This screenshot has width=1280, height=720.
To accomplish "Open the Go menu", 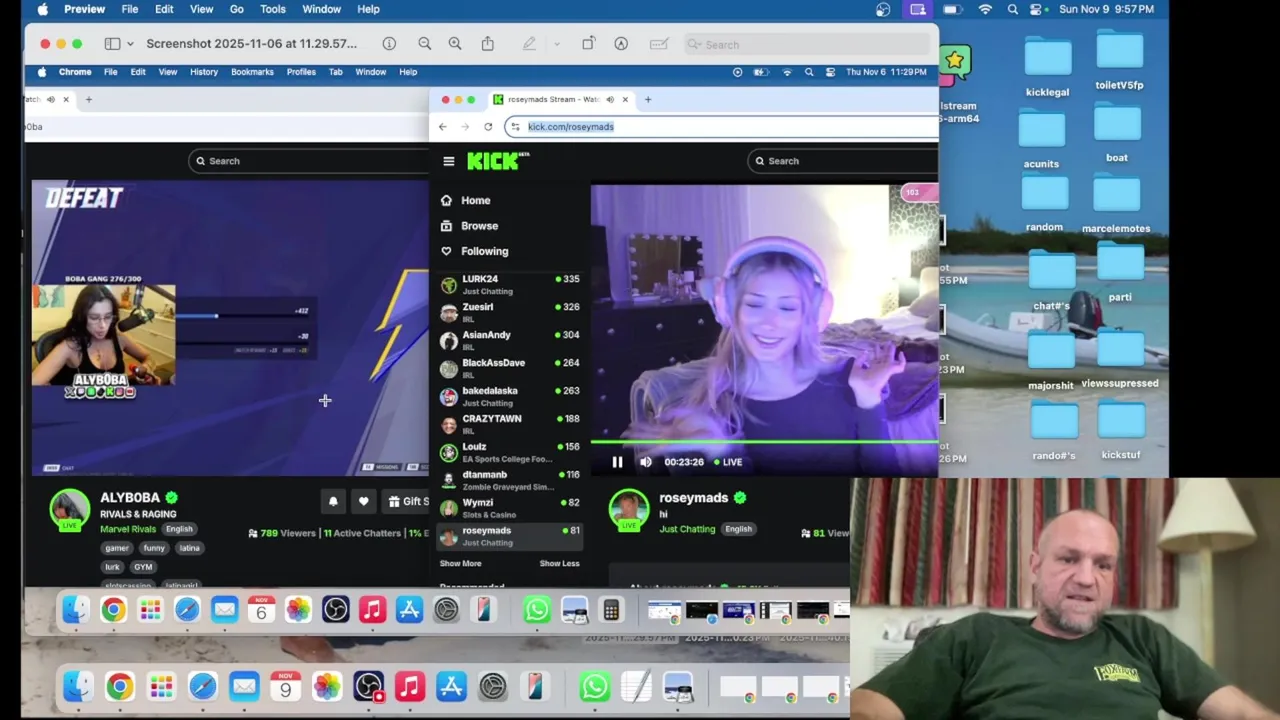I will pos(237,9).
